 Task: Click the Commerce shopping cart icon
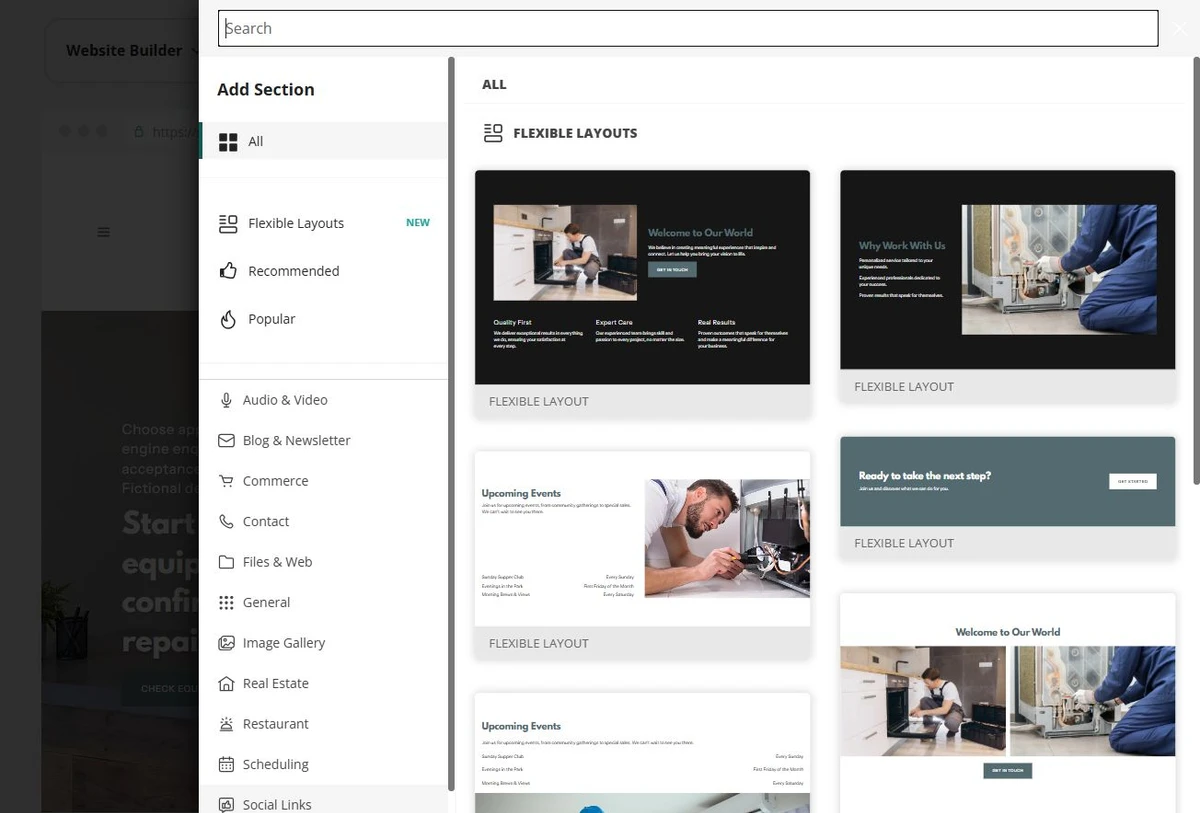click(226, 481)
